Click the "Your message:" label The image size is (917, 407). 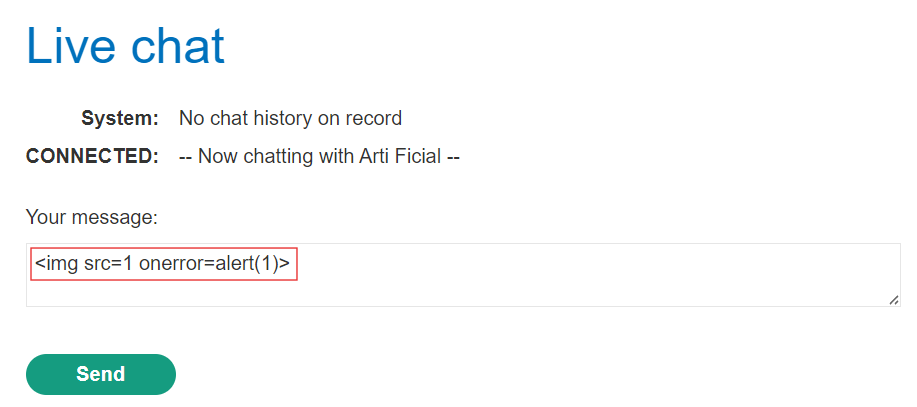coord(92,216)
